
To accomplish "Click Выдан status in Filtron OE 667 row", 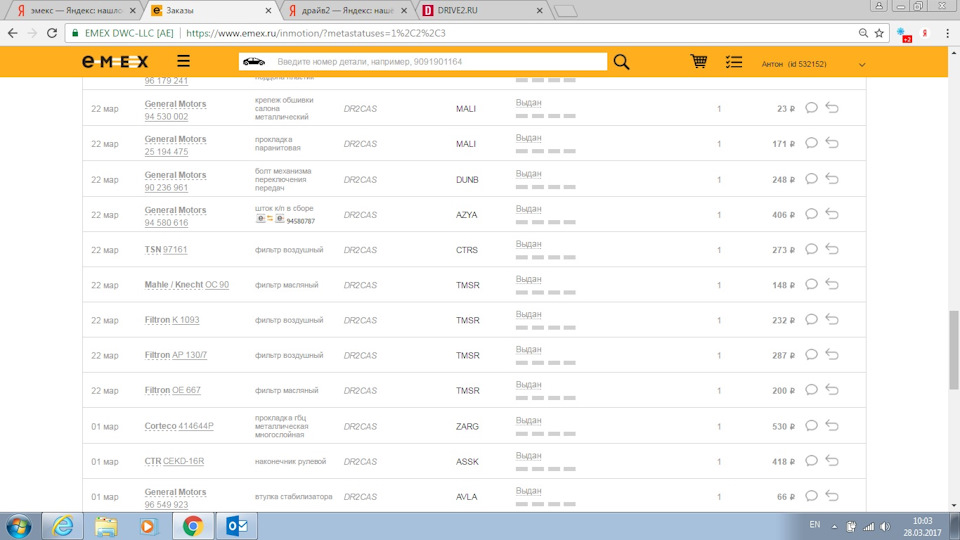I will click(528, 384).
